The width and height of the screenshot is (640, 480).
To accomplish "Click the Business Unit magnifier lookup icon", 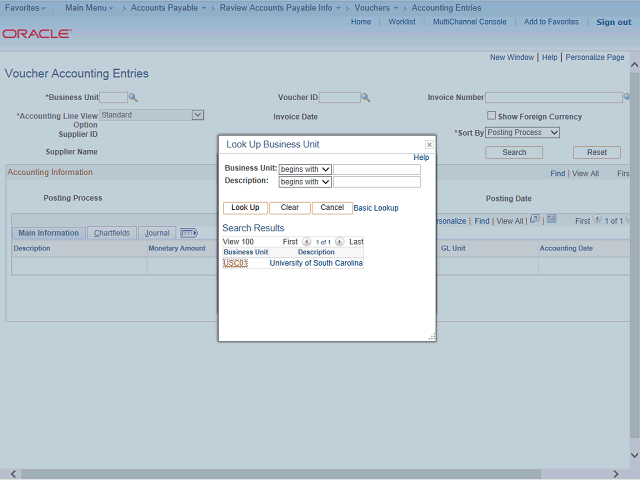I will [x=133, y=98].
